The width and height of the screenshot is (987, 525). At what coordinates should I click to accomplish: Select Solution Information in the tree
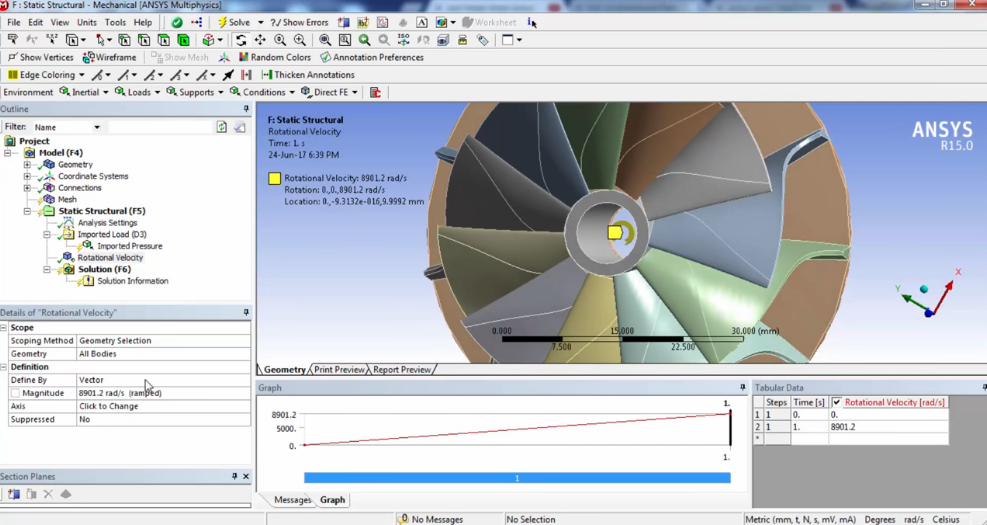pyautogui.click(x=133, y=281)
